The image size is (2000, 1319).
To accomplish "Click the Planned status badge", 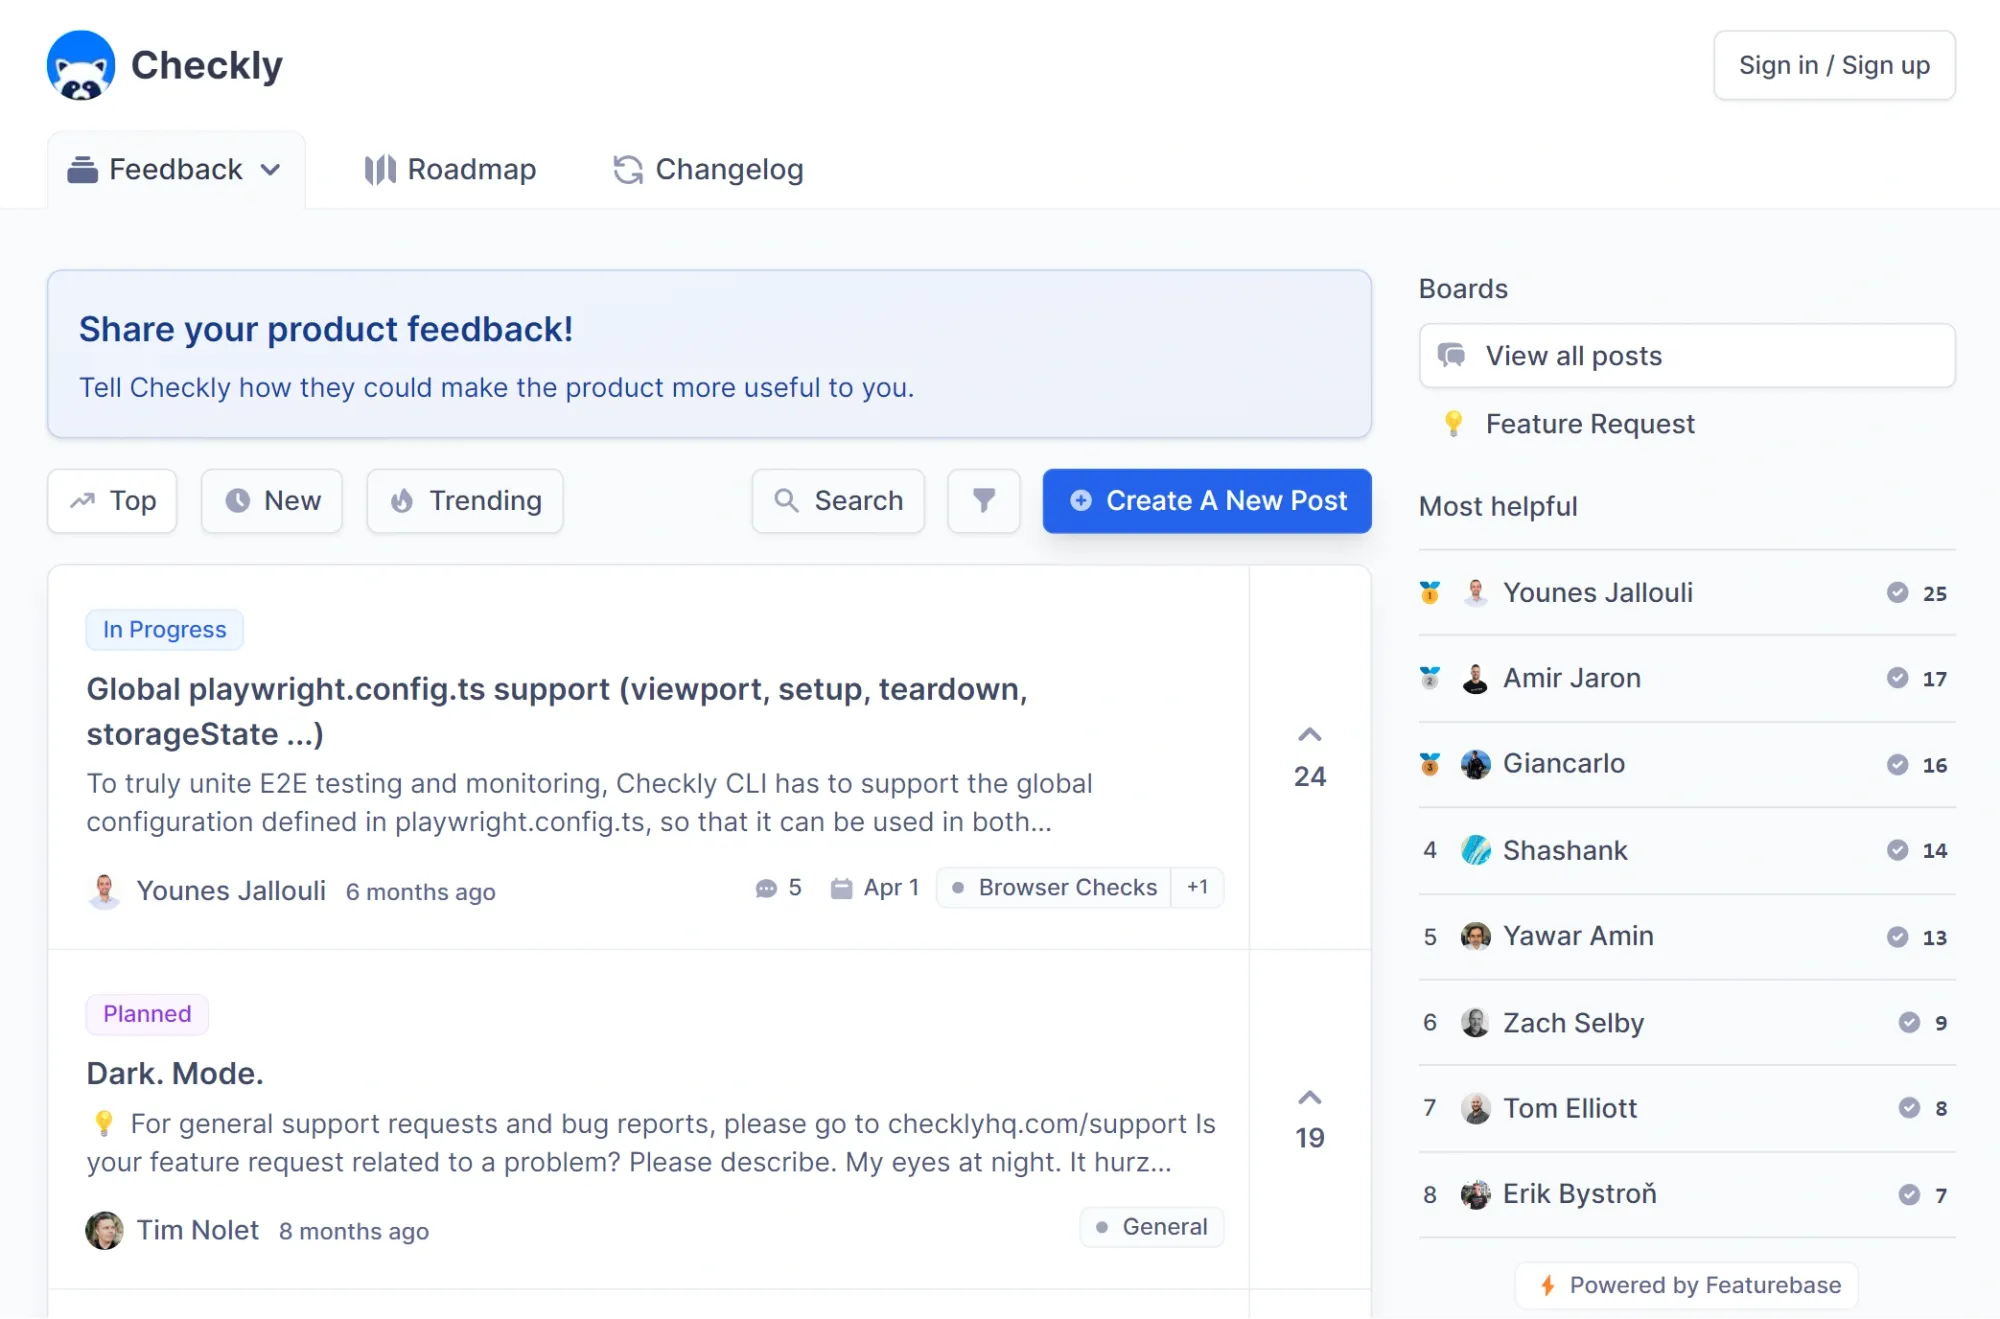I will click(x=147, y=1014).
